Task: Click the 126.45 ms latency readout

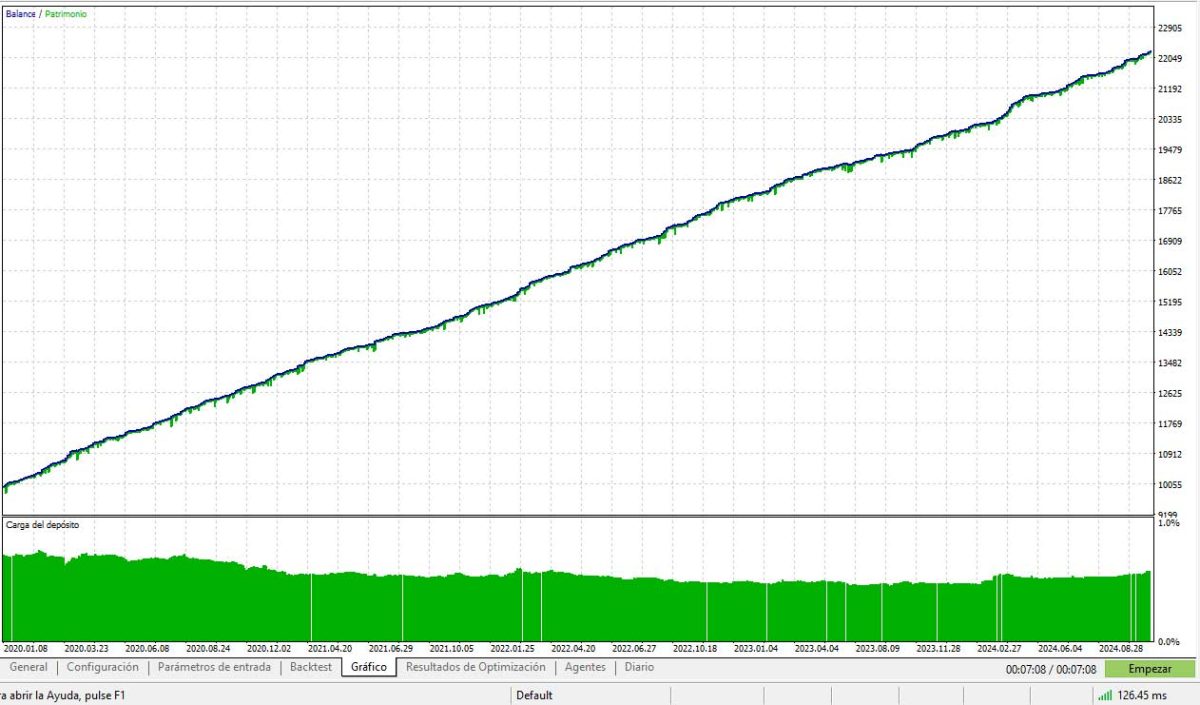Action: tap(1143, 695)
